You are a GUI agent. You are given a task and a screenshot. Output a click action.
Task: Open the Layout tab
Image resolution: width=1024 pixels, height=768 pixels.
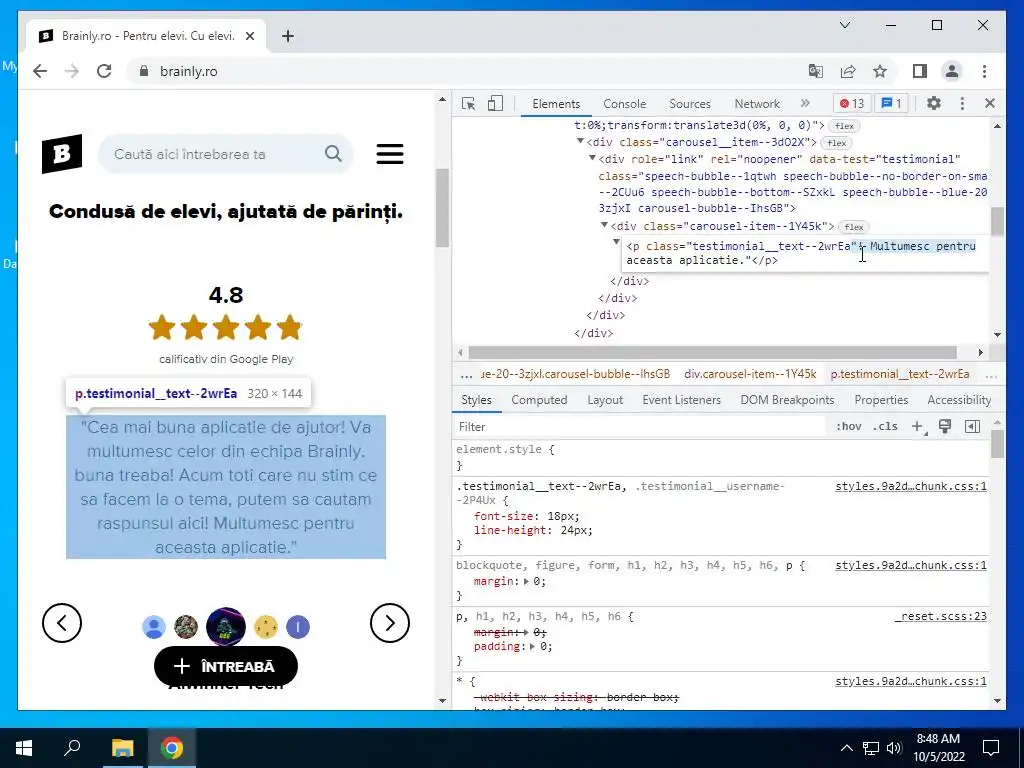pyautogui.click(x=605, y=400)
